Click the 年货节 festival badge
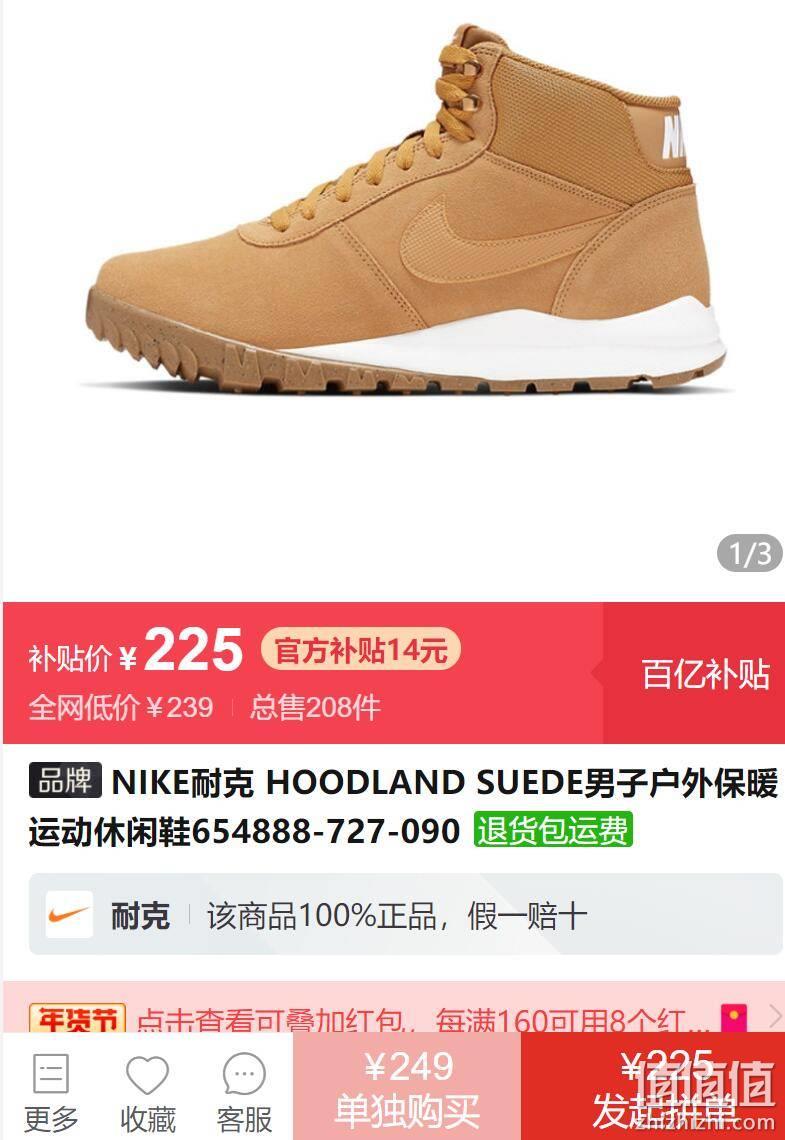This screenshot has height=1140, width=785. [x=77, y=1018]
